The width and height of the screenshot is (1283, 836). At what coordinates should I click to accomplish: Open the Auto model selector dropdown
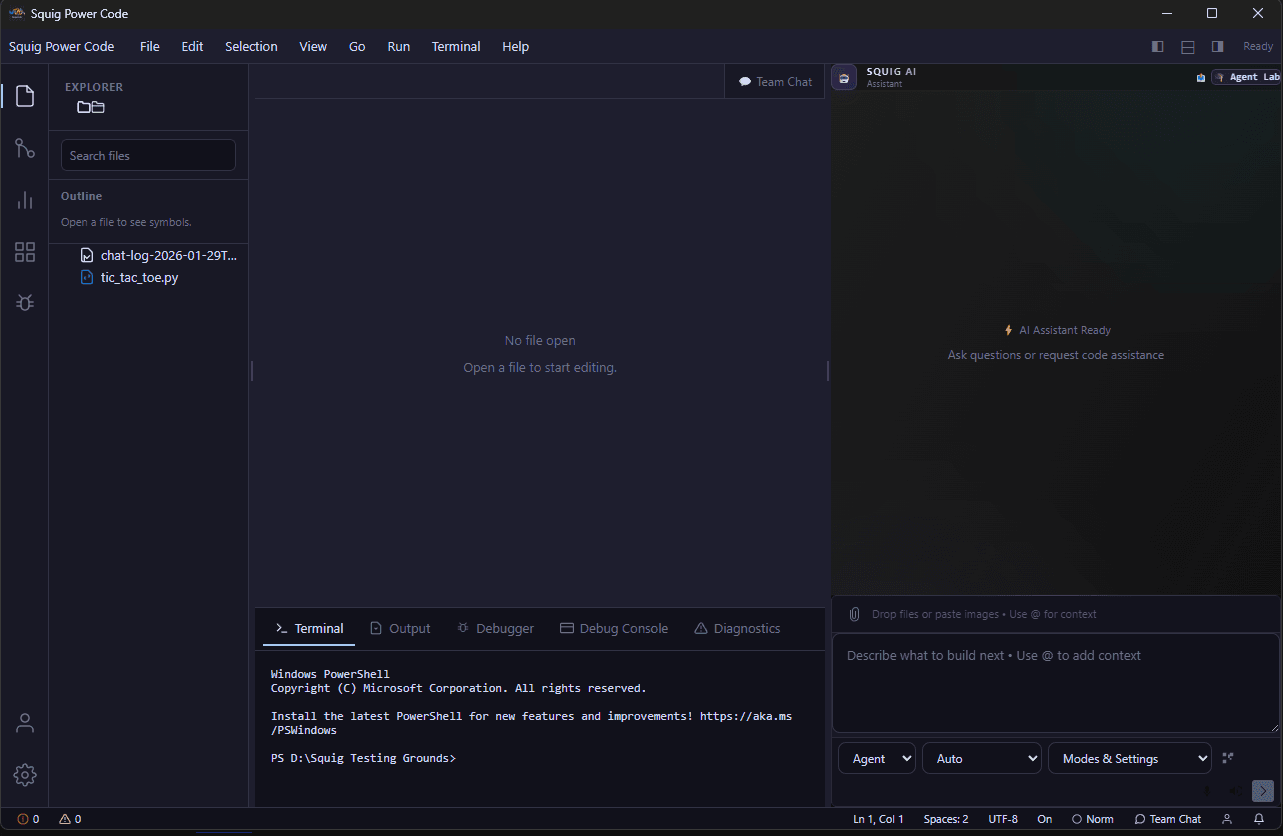[x=981, y=758]
